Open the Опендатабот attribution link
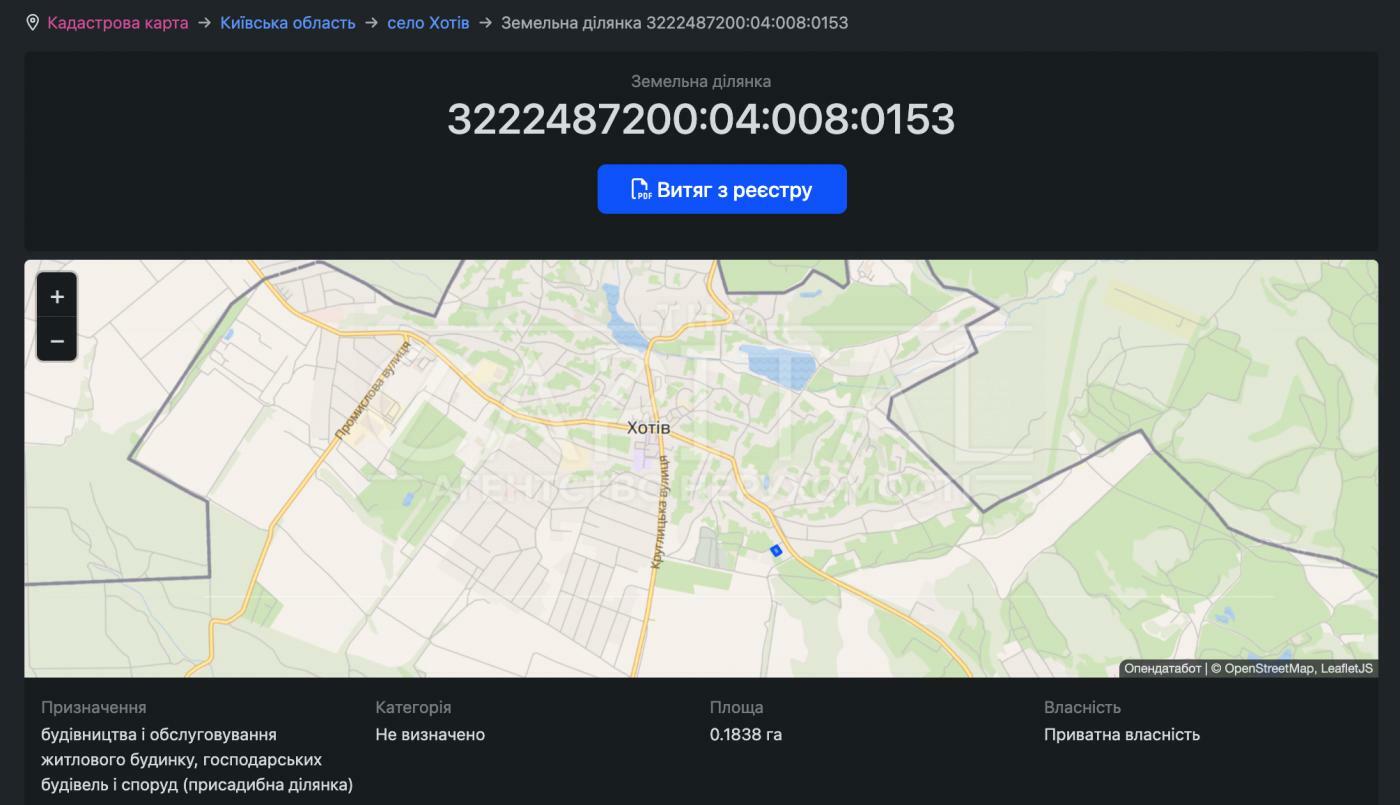The width and height of the screenshot is (1400, 805). [1162, 668]
